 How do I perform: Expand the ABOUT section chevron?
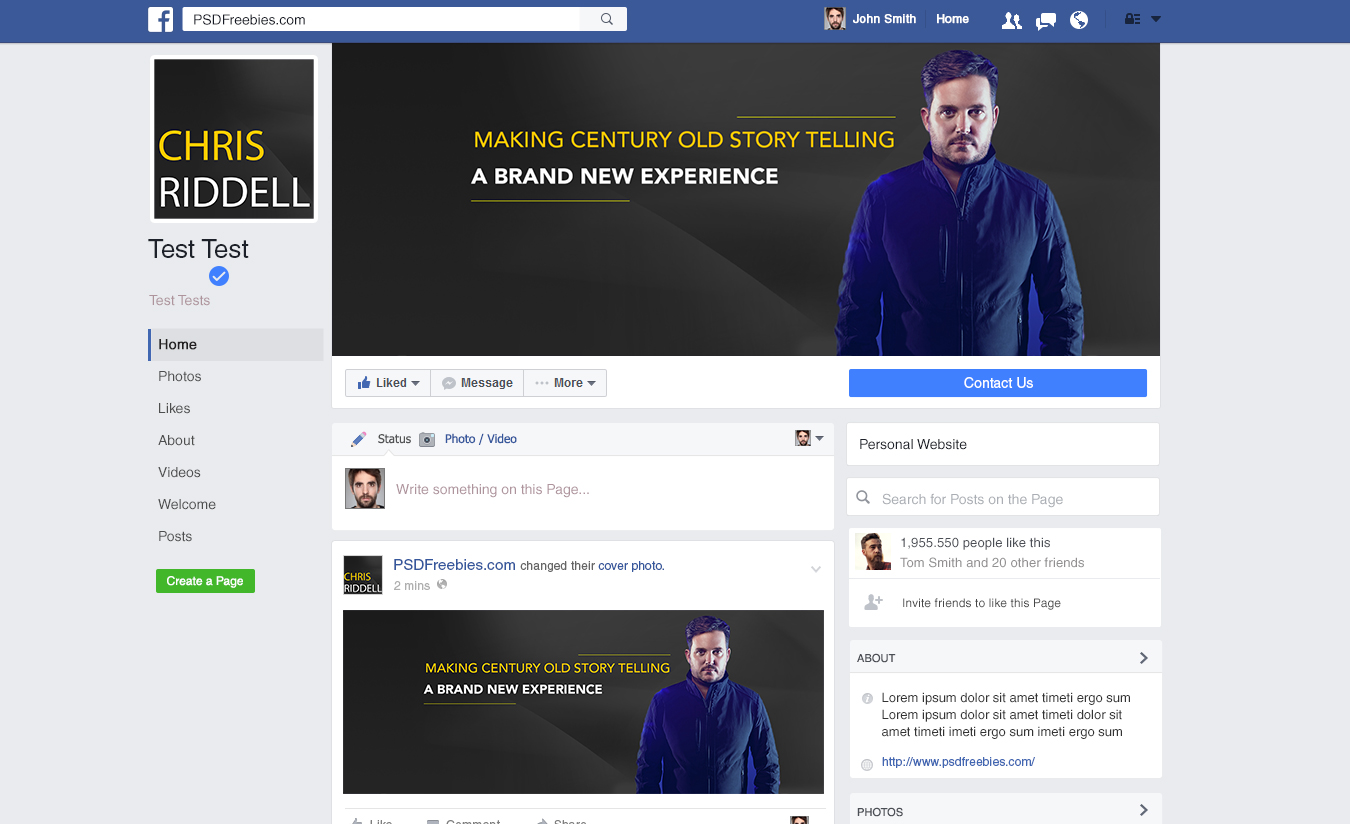(1143, 657)
